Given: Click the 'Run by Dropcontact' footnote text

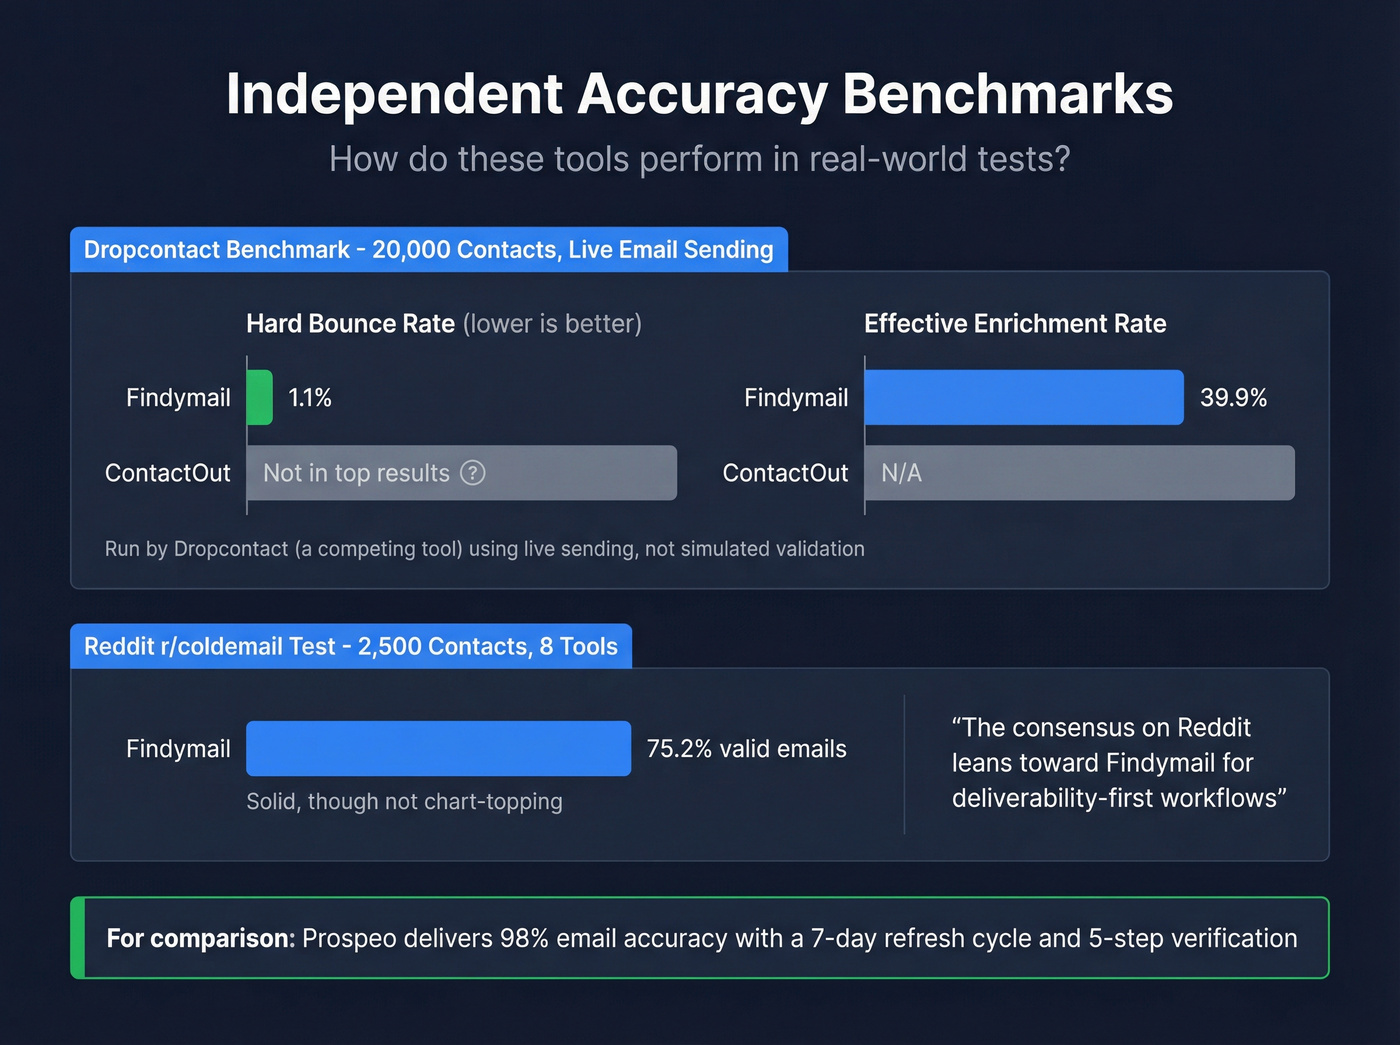Looking at the screenshot, I should 485,549.
